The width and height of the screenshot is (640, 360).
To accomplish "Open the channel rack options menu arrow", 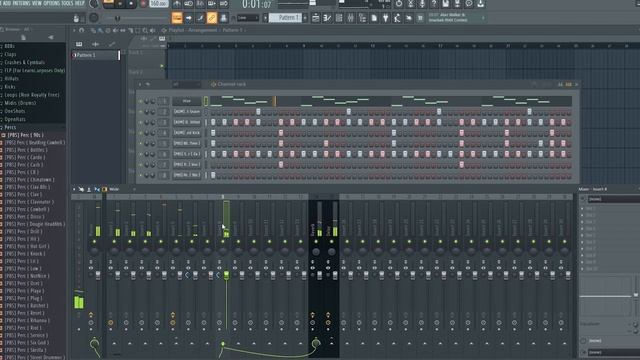I will click(140, 84).
